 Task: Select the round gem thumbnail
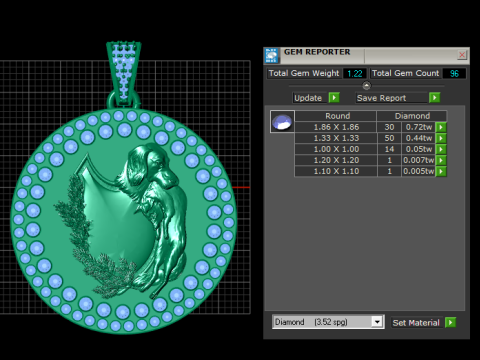[x=282, y=122]
